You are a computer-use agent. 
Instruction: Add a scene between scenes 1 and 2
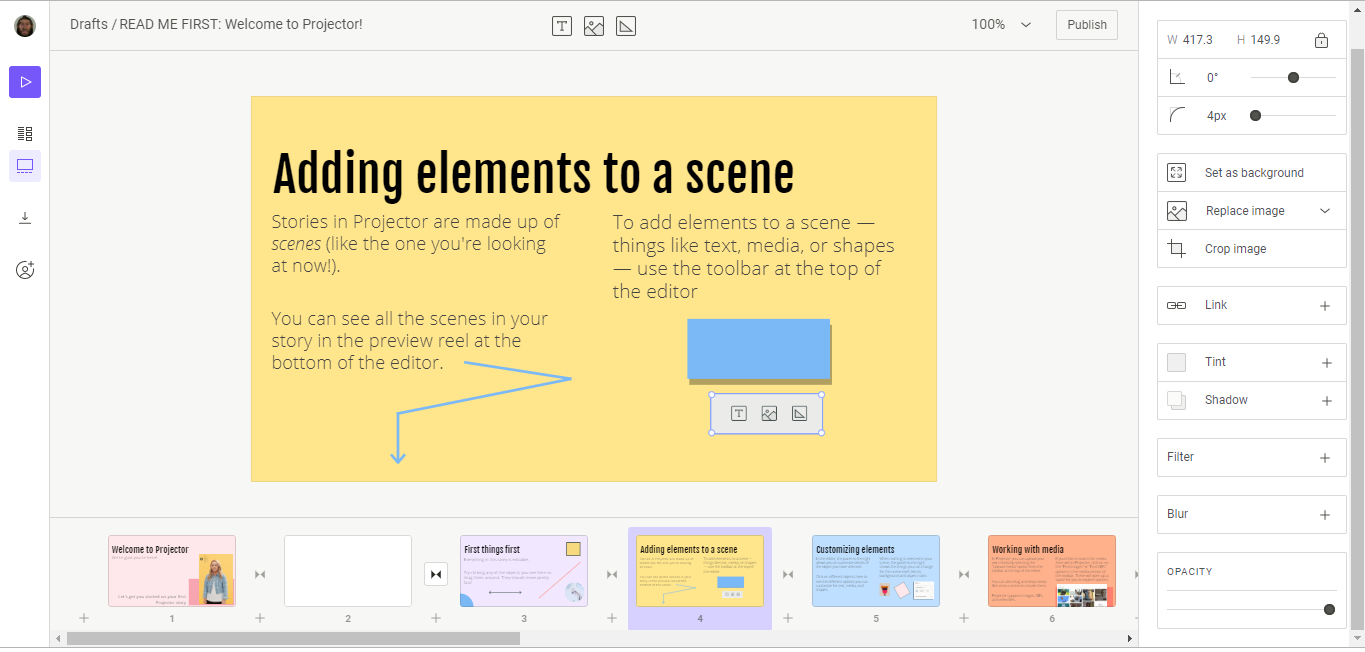260,618
